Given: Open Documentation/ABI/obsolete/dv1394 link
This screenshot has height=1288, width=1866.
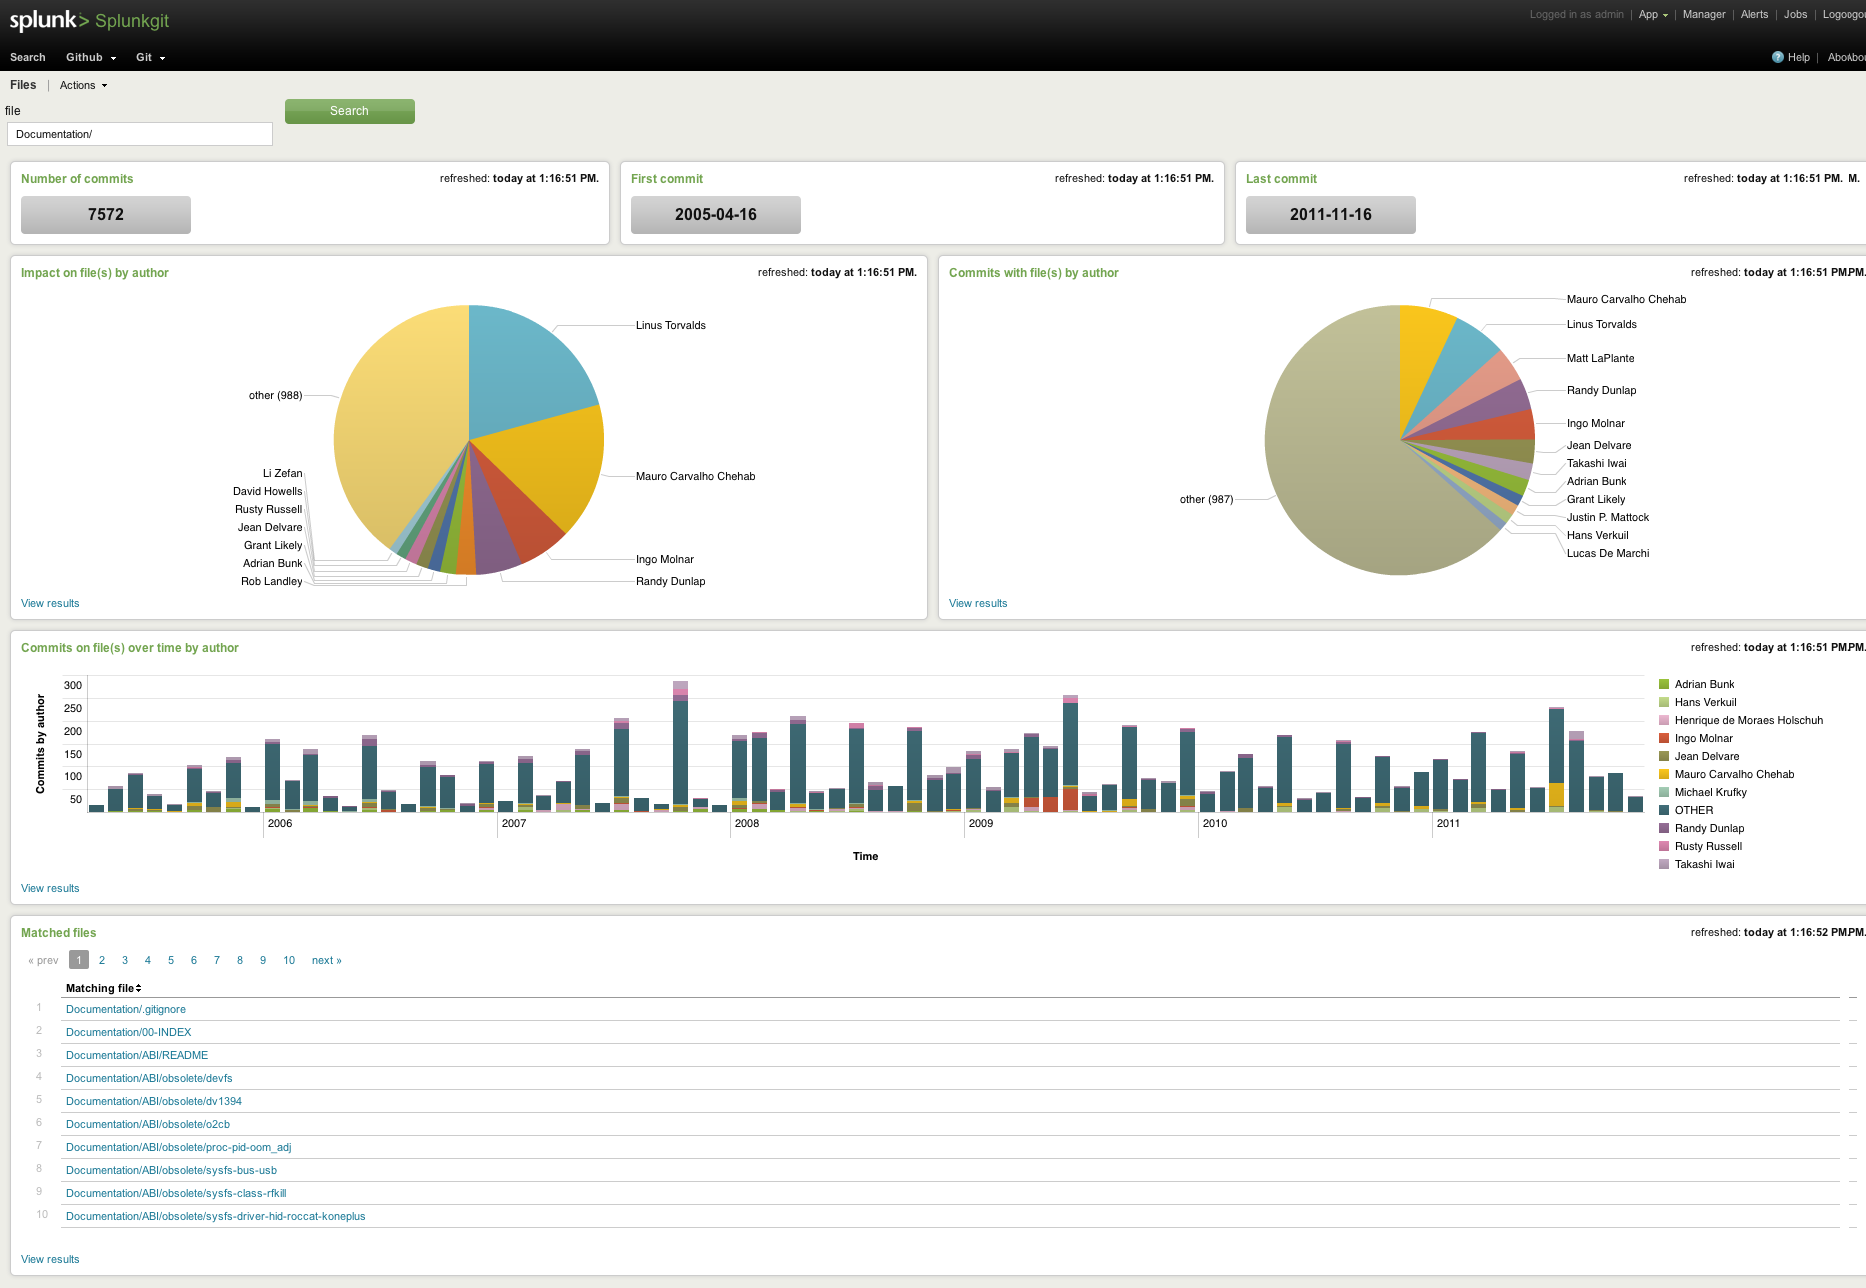Looking at the screenshot, I should (154, 1101).
